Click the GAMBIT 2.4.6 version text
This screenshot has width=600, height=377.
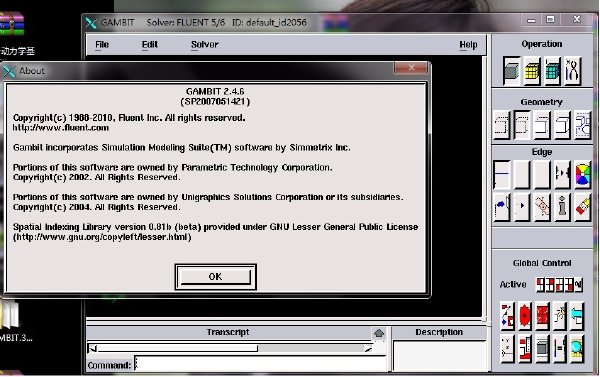click(x=215, y=91)
